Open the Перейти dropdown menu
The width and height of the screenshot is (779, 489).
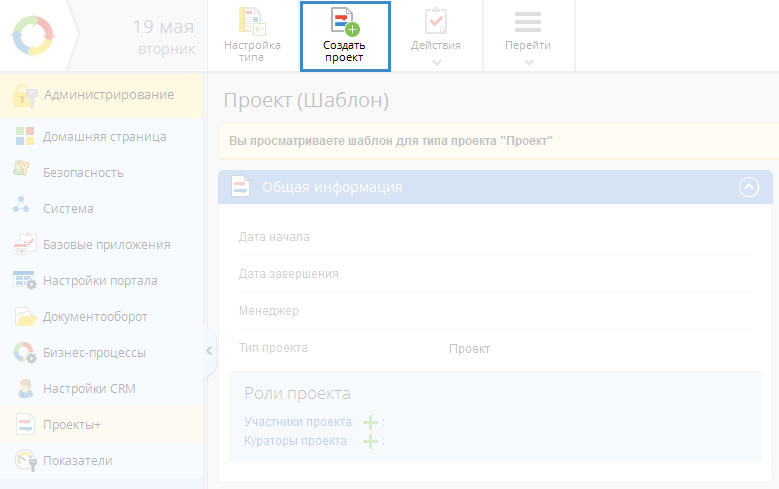pos(528,38)
